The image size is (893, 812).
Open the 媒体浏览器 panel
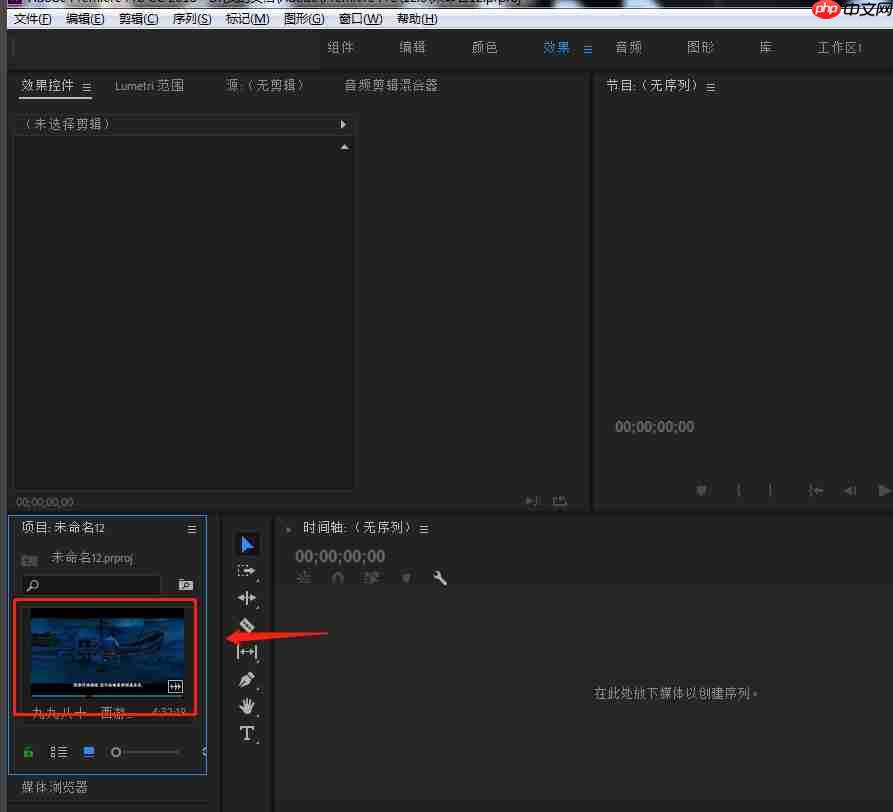(54, 787)
